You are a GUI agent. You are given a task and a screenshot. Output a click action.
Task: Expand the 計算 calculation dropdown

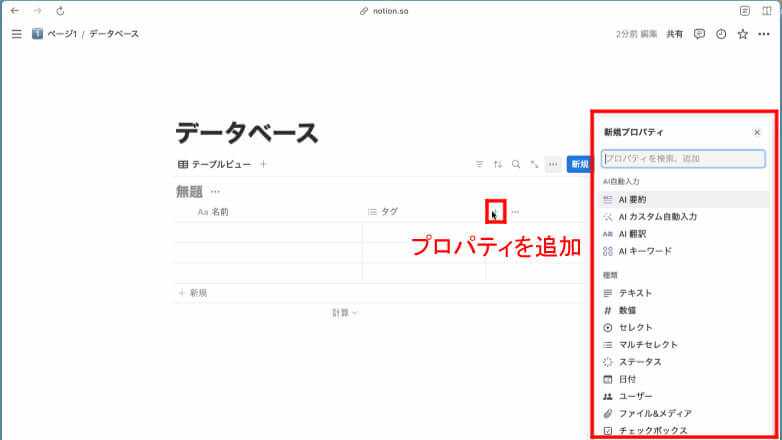[x=345, y=313]
